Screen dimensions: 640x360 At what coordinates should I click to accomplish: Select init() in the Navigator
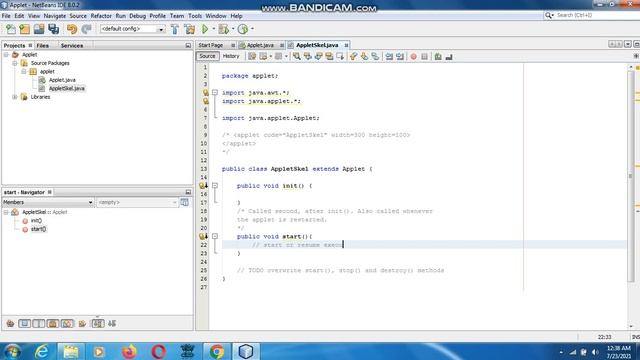point(36,221)
